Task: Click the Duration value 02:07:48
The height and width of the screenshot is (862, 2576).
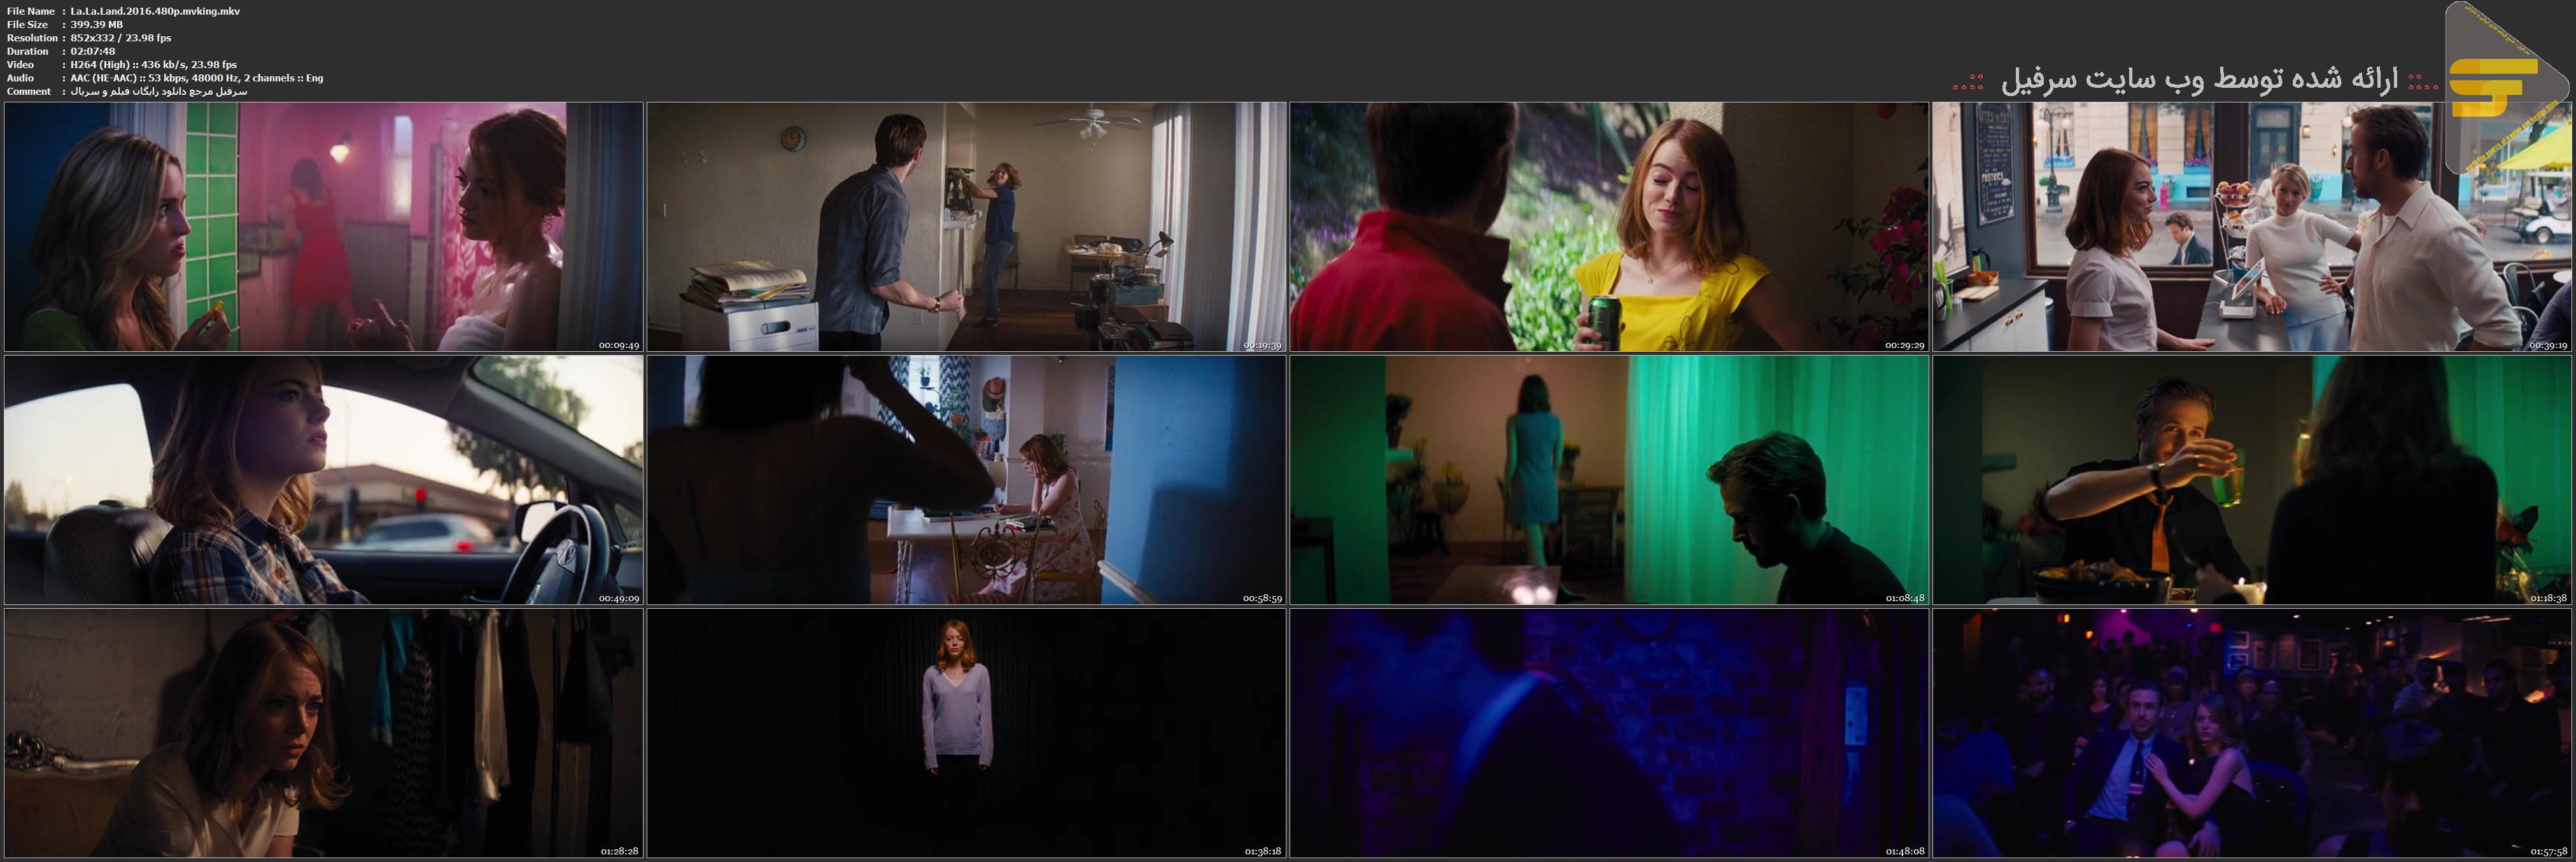Action: tap(92, 51)
